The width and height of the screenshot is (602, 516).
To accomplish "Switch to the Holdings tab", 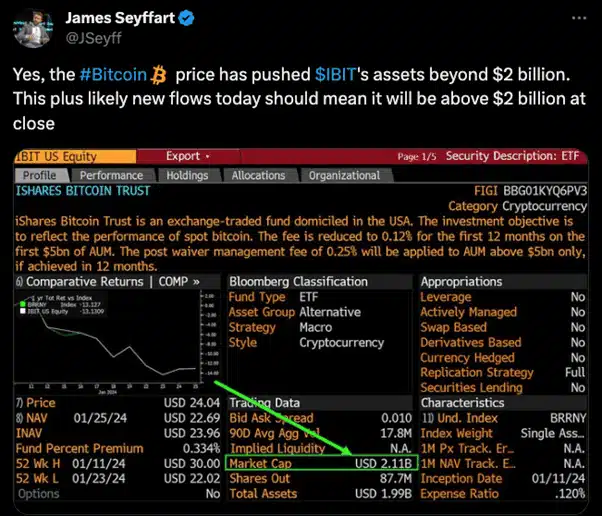I will pos(187,175).
